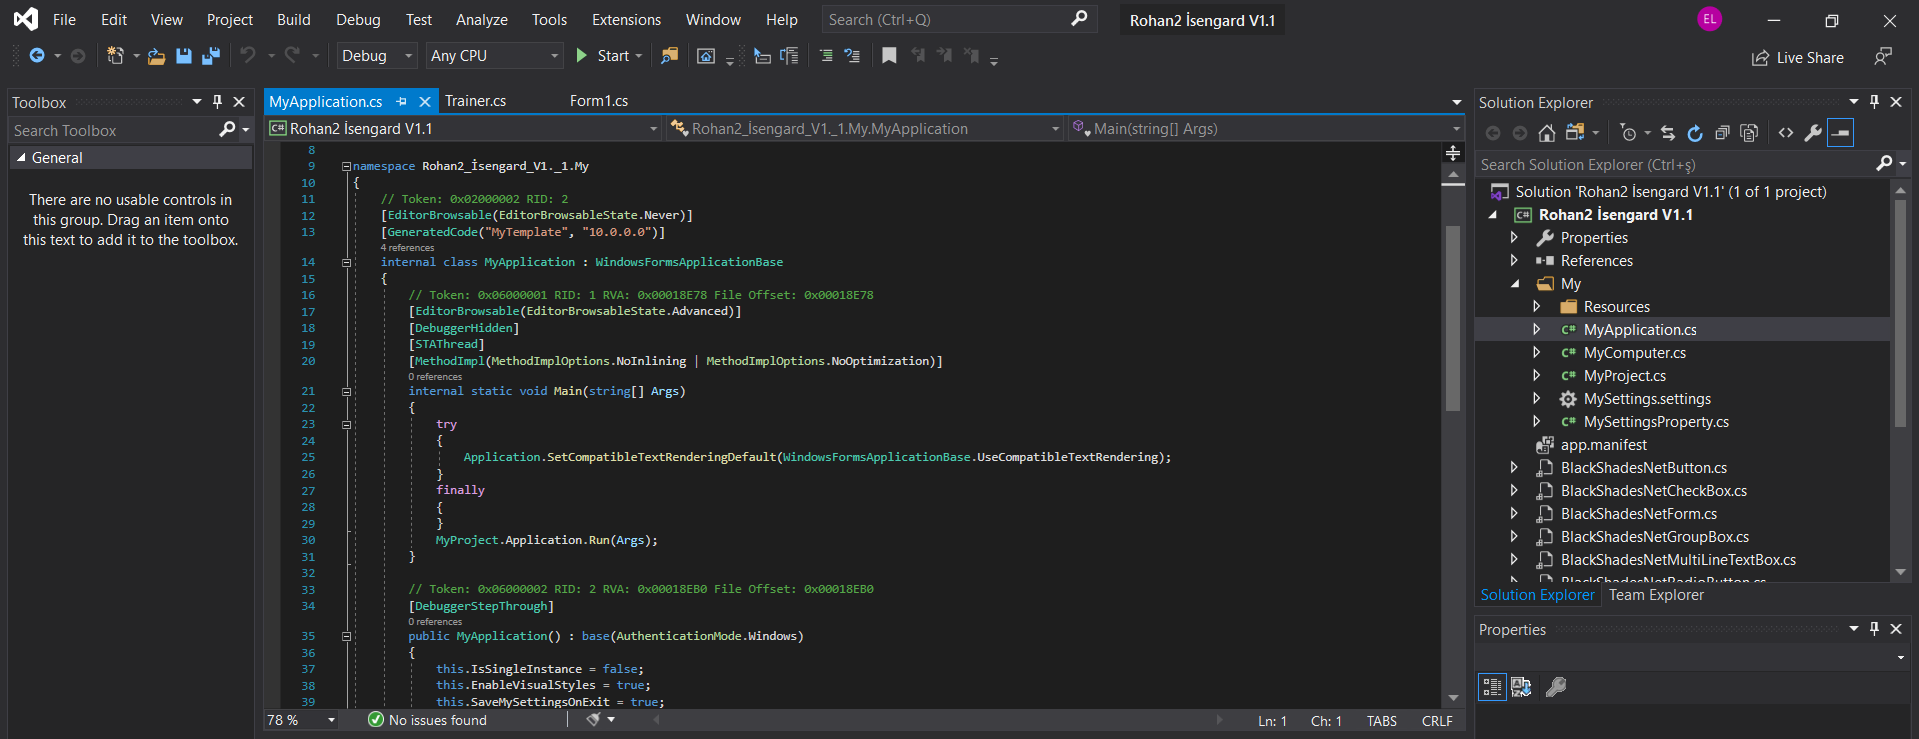The height and width of the screenshot is (739, 1919).
Task: Toggle pin on MyApplication.cs tab
Action: pos(401,102)
